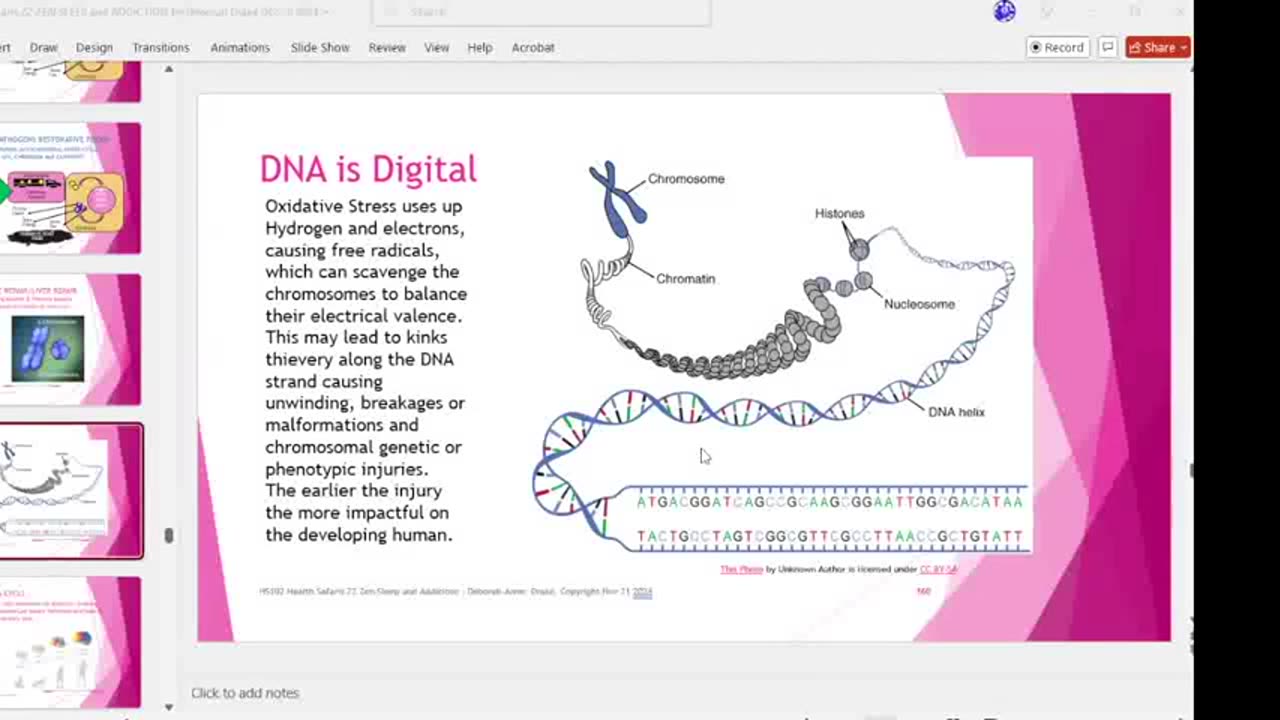Screen dimensions: 1280x720
Task: Click the blue chromosome image
Action: pos(618,198)
